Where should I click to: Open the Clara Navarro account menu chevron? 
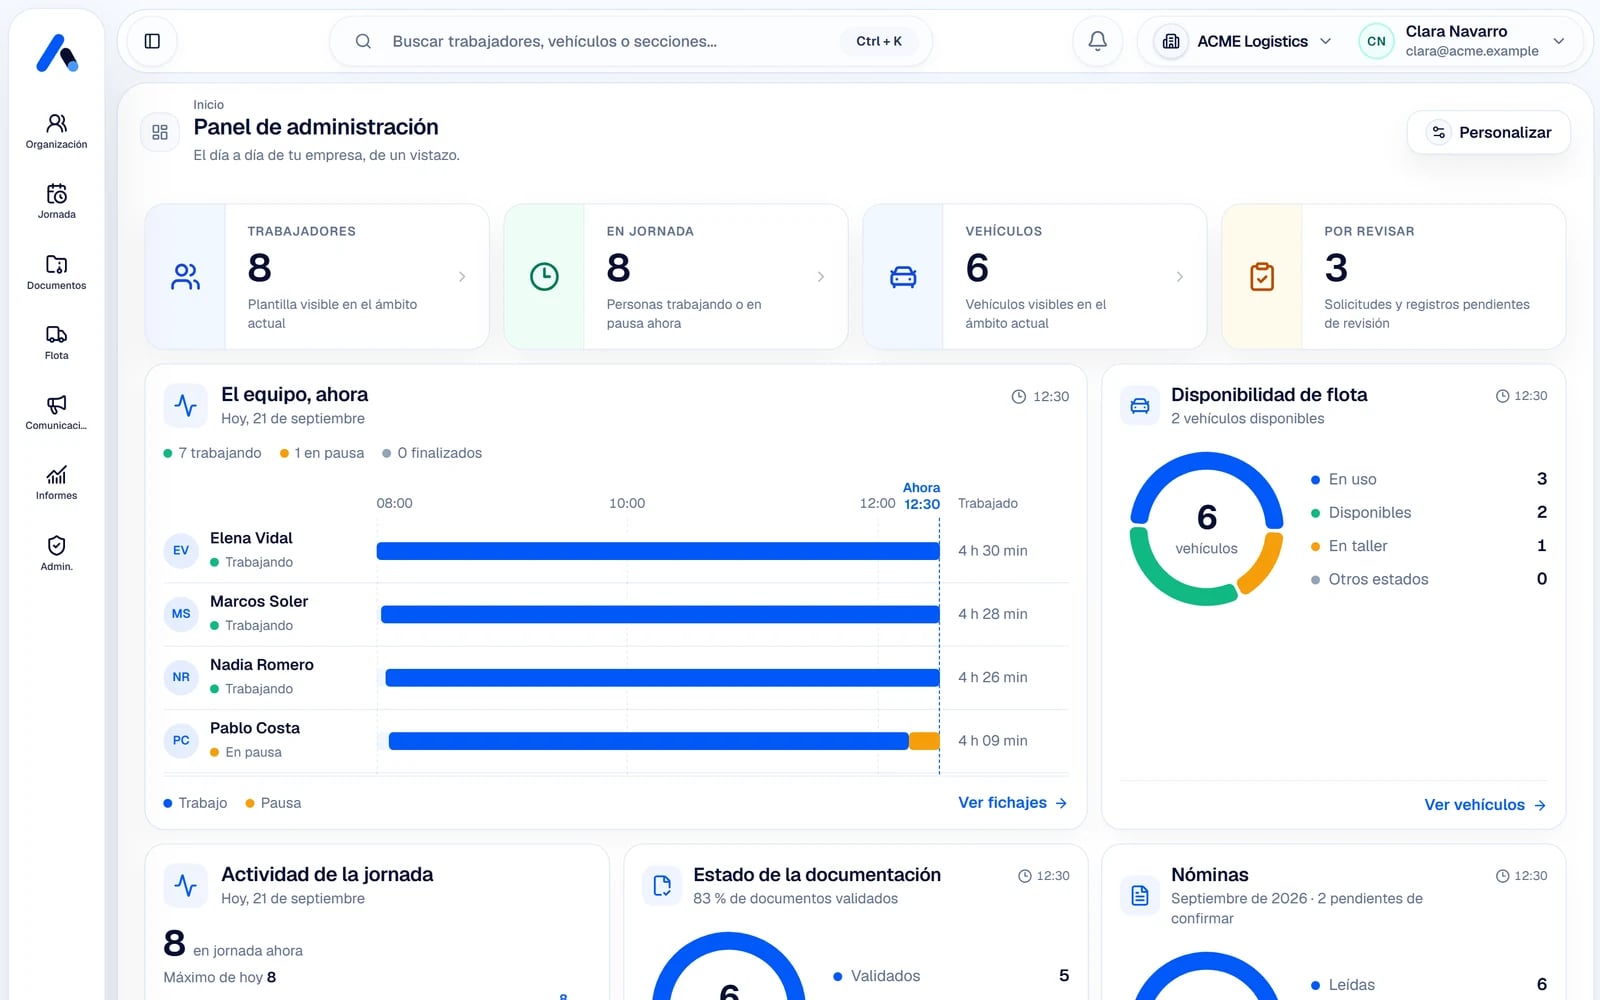[1559, 41]
